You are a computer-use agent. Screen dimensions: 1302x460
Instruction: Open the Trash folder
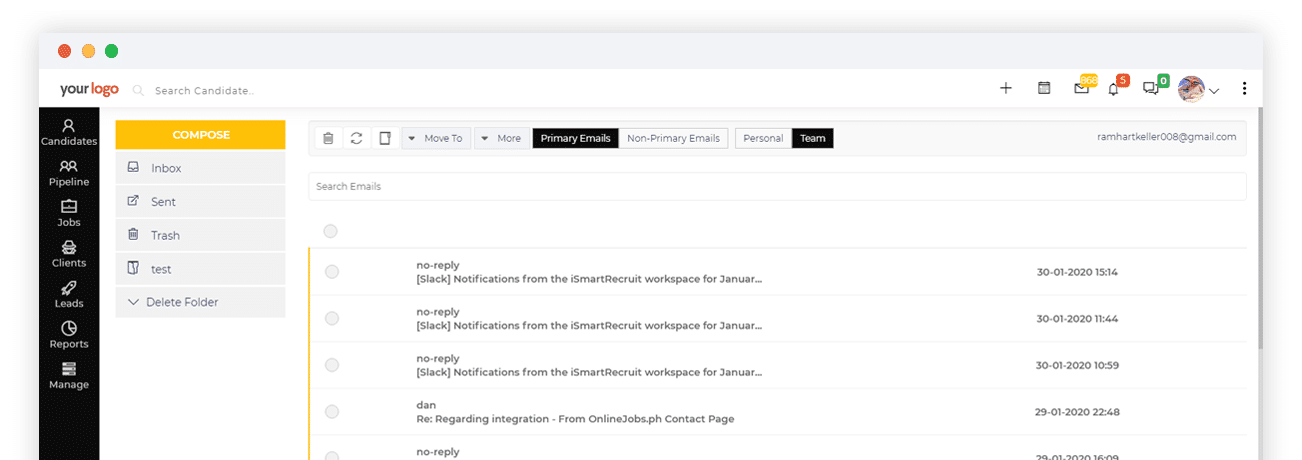tap(200, 235)
